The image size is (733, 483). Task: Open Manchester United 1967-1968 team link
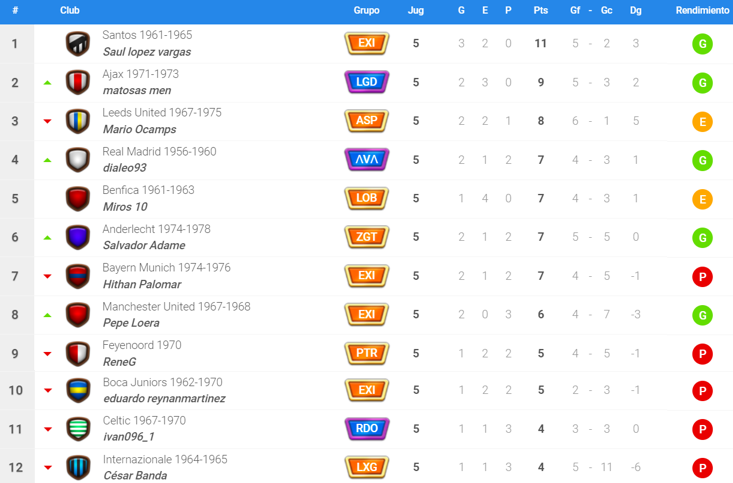(176, 306)
